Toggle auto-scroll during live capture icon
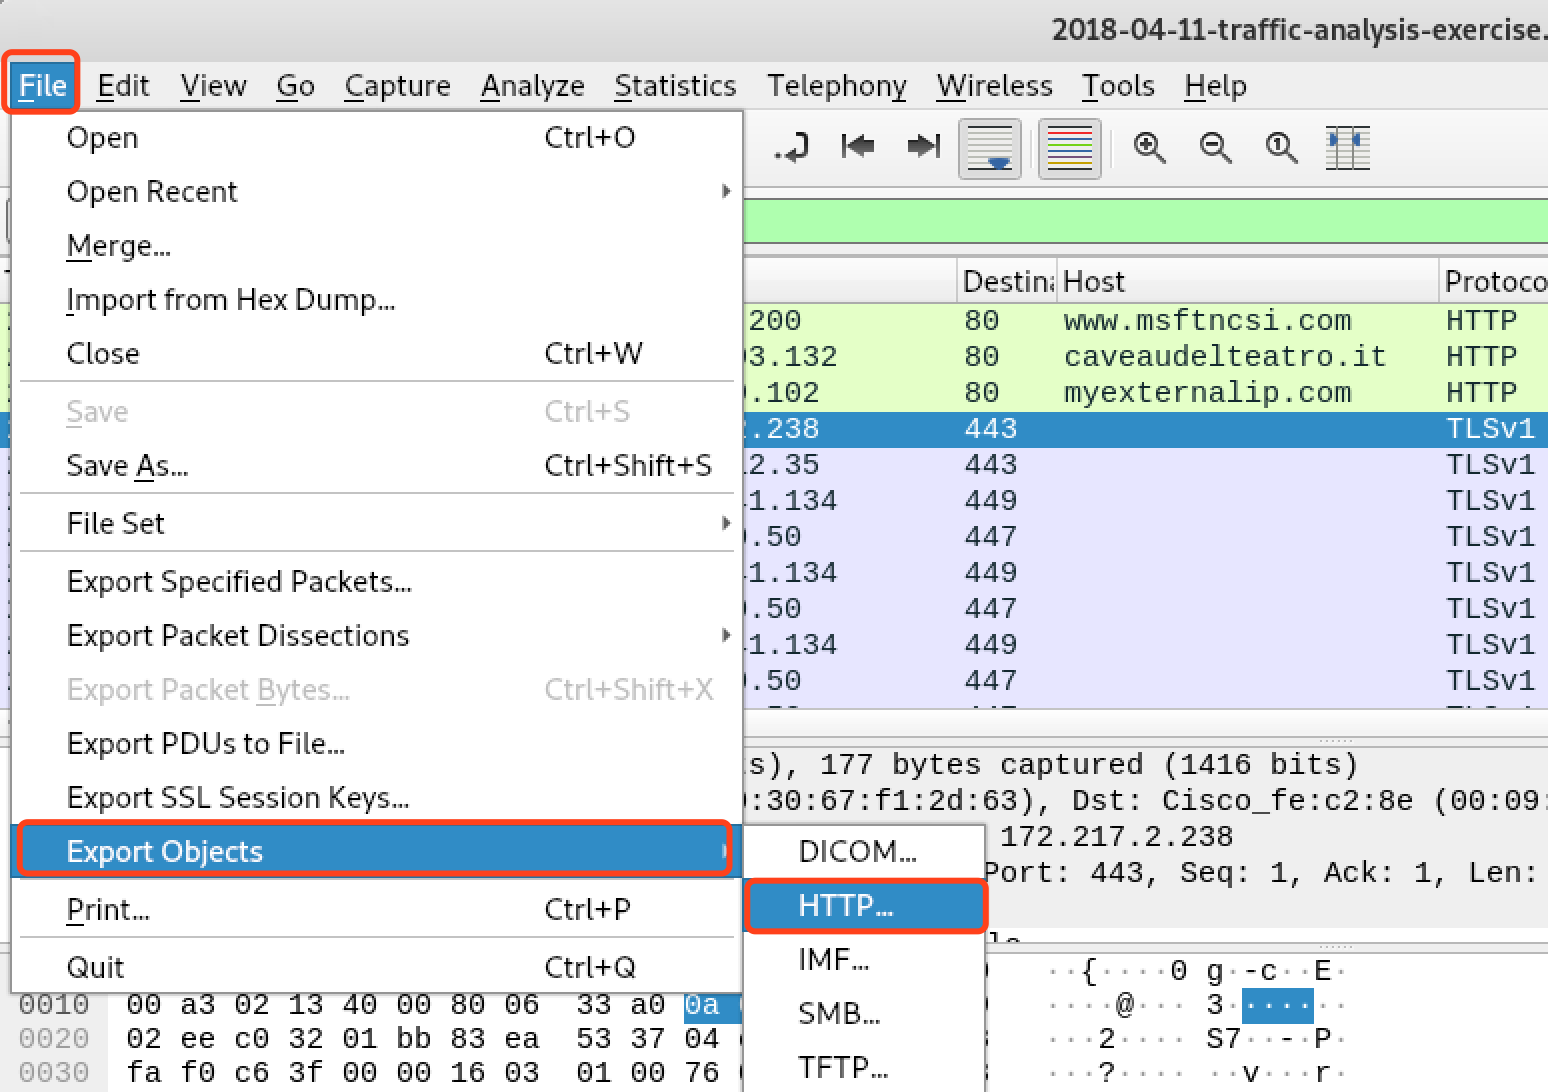This screenshot has width=1548, height=1092. pos(990,149)
